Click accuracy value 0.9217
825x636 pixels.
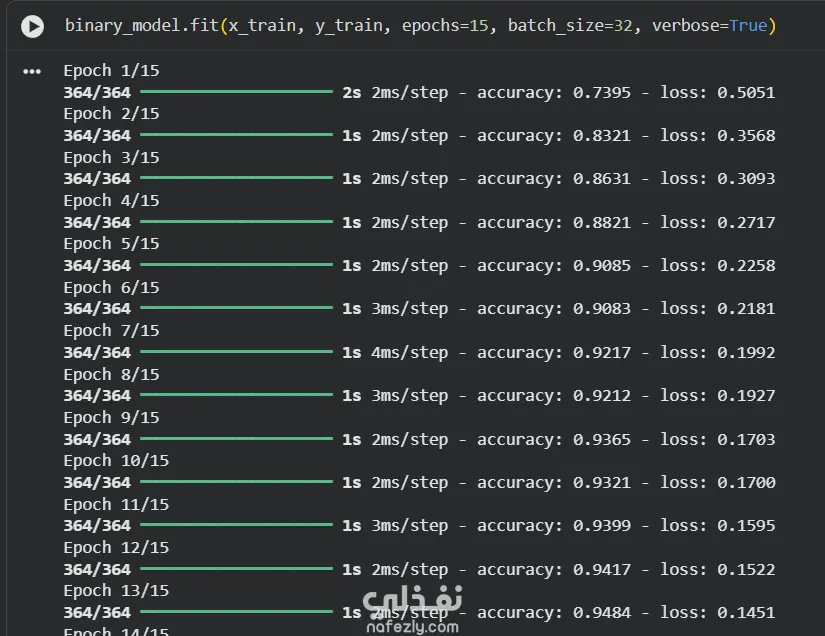click(x=602, y=352)
